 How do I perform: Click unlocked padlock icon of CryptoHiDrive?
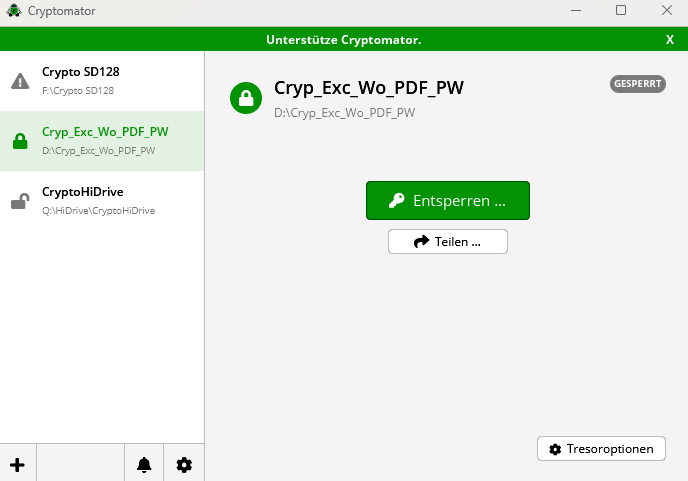click(20, 201)
